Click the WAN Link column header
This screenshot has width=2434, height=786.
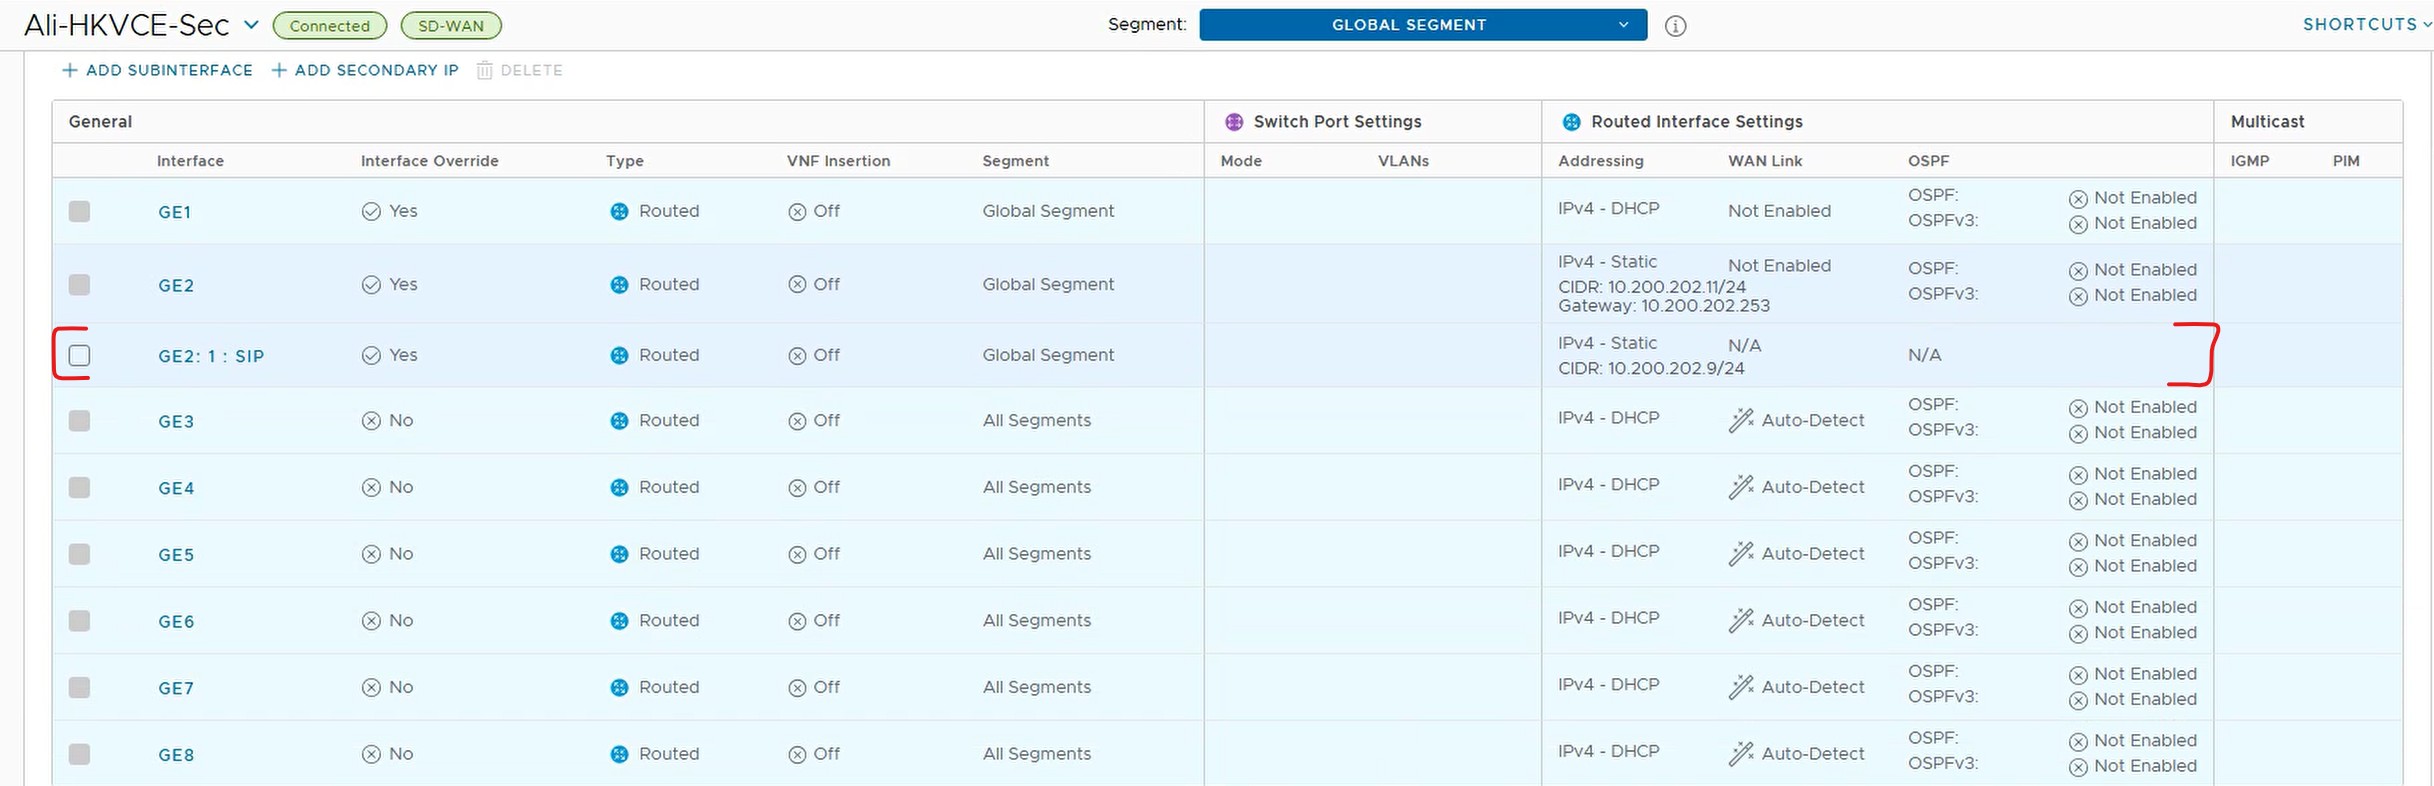1765,161
